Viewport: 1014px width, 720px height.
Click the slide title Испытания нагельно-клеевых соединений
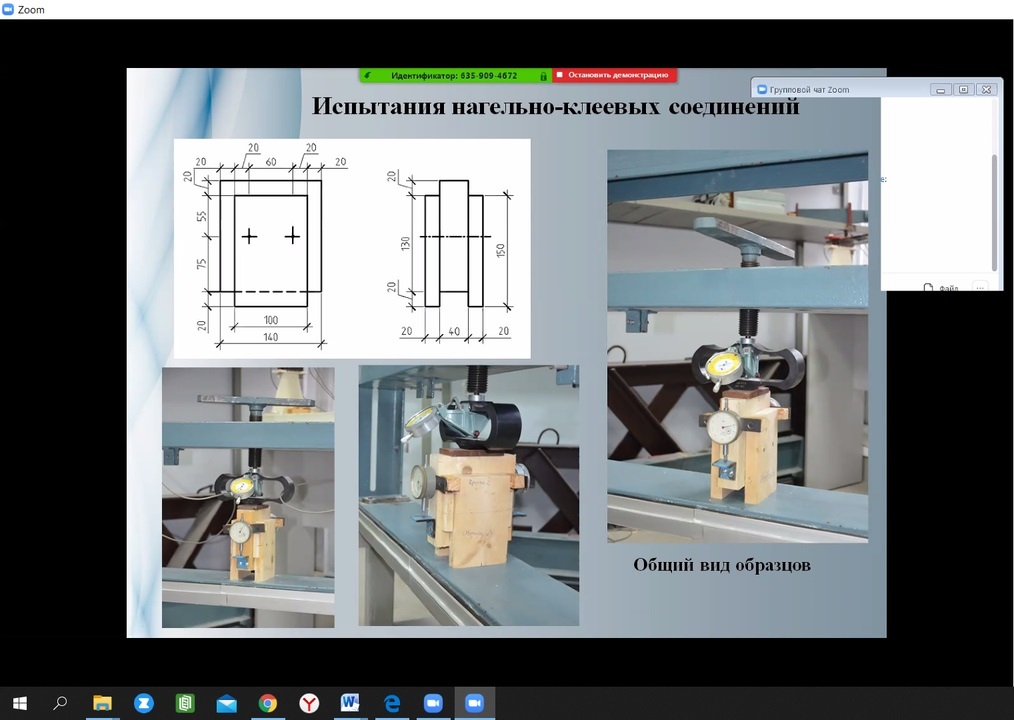[556, 105]
